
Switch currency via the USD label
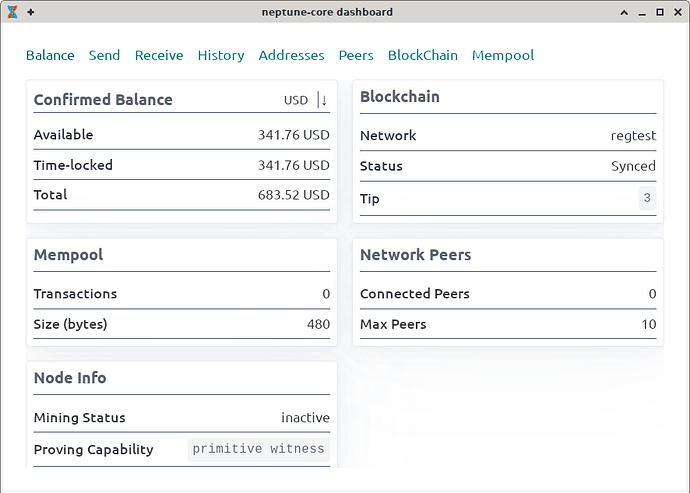pyautogui.click(x=295, y=100)
